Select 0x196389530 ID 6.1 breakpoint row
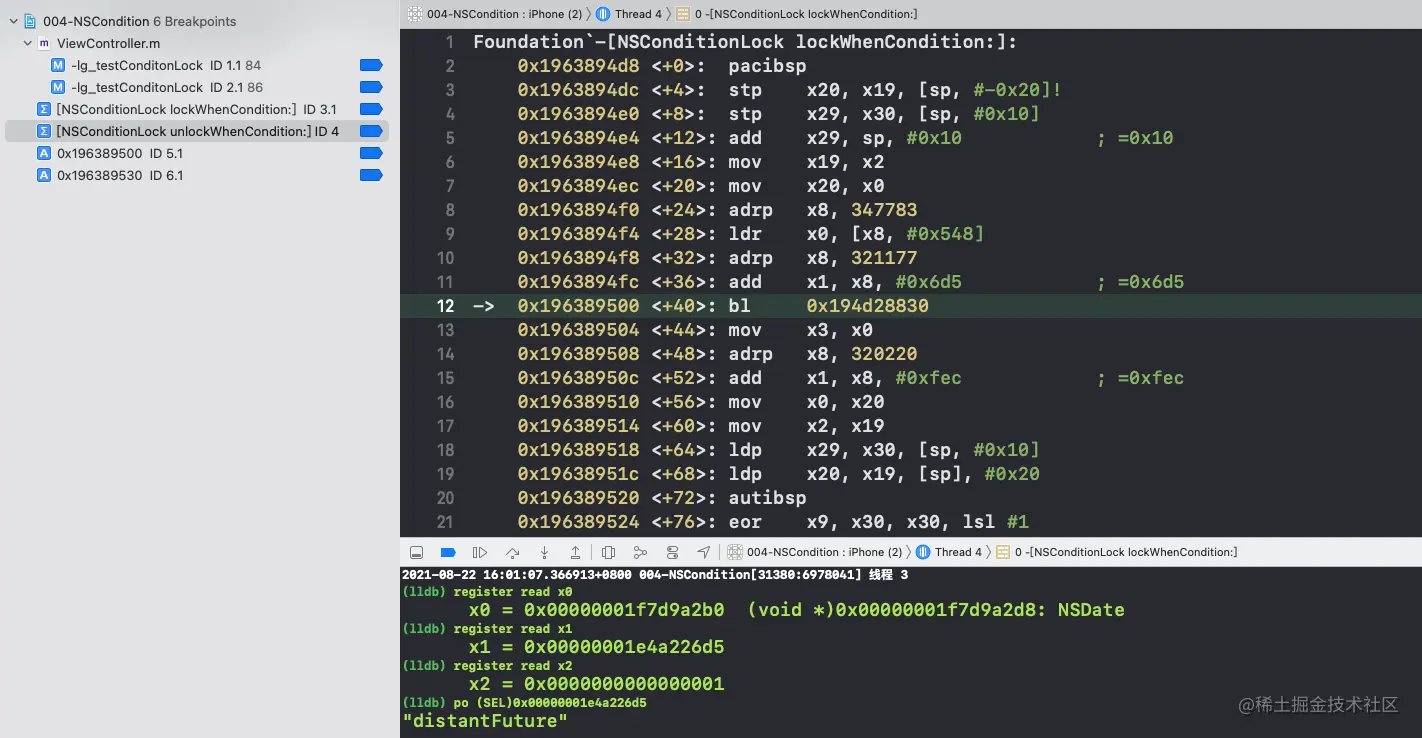This screenshot has width=1422, height=738. [x=197, y=175]
